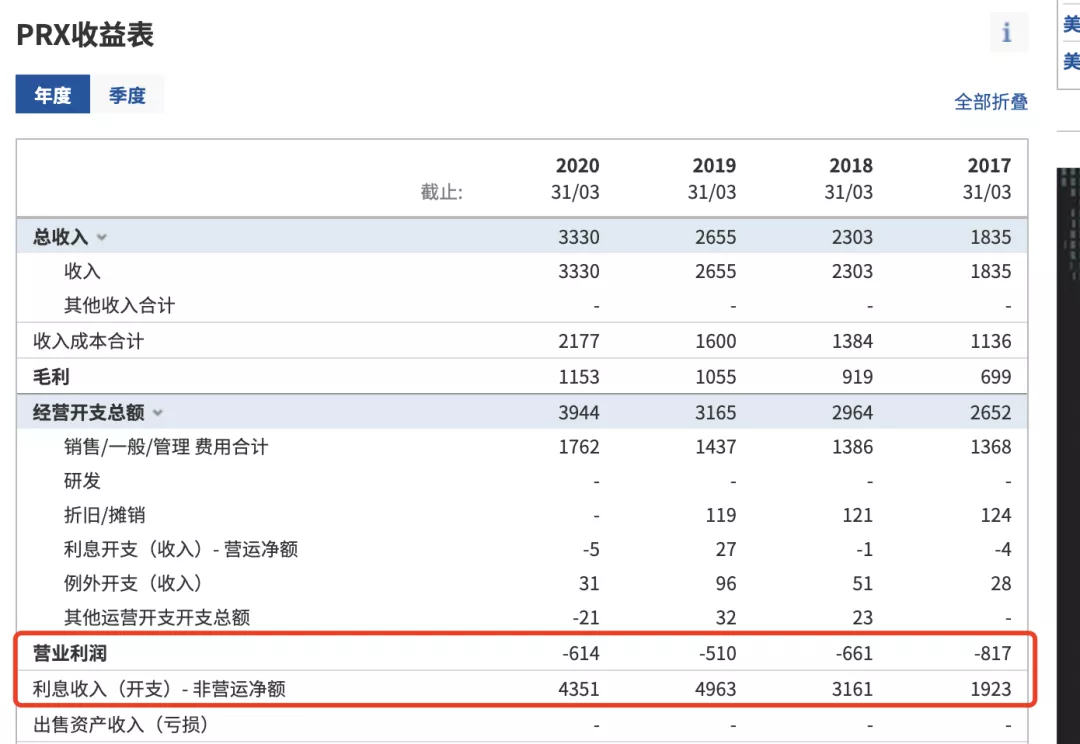
Task: Click the 2017 收入 value 1835
Action: (x=990, y=271)
